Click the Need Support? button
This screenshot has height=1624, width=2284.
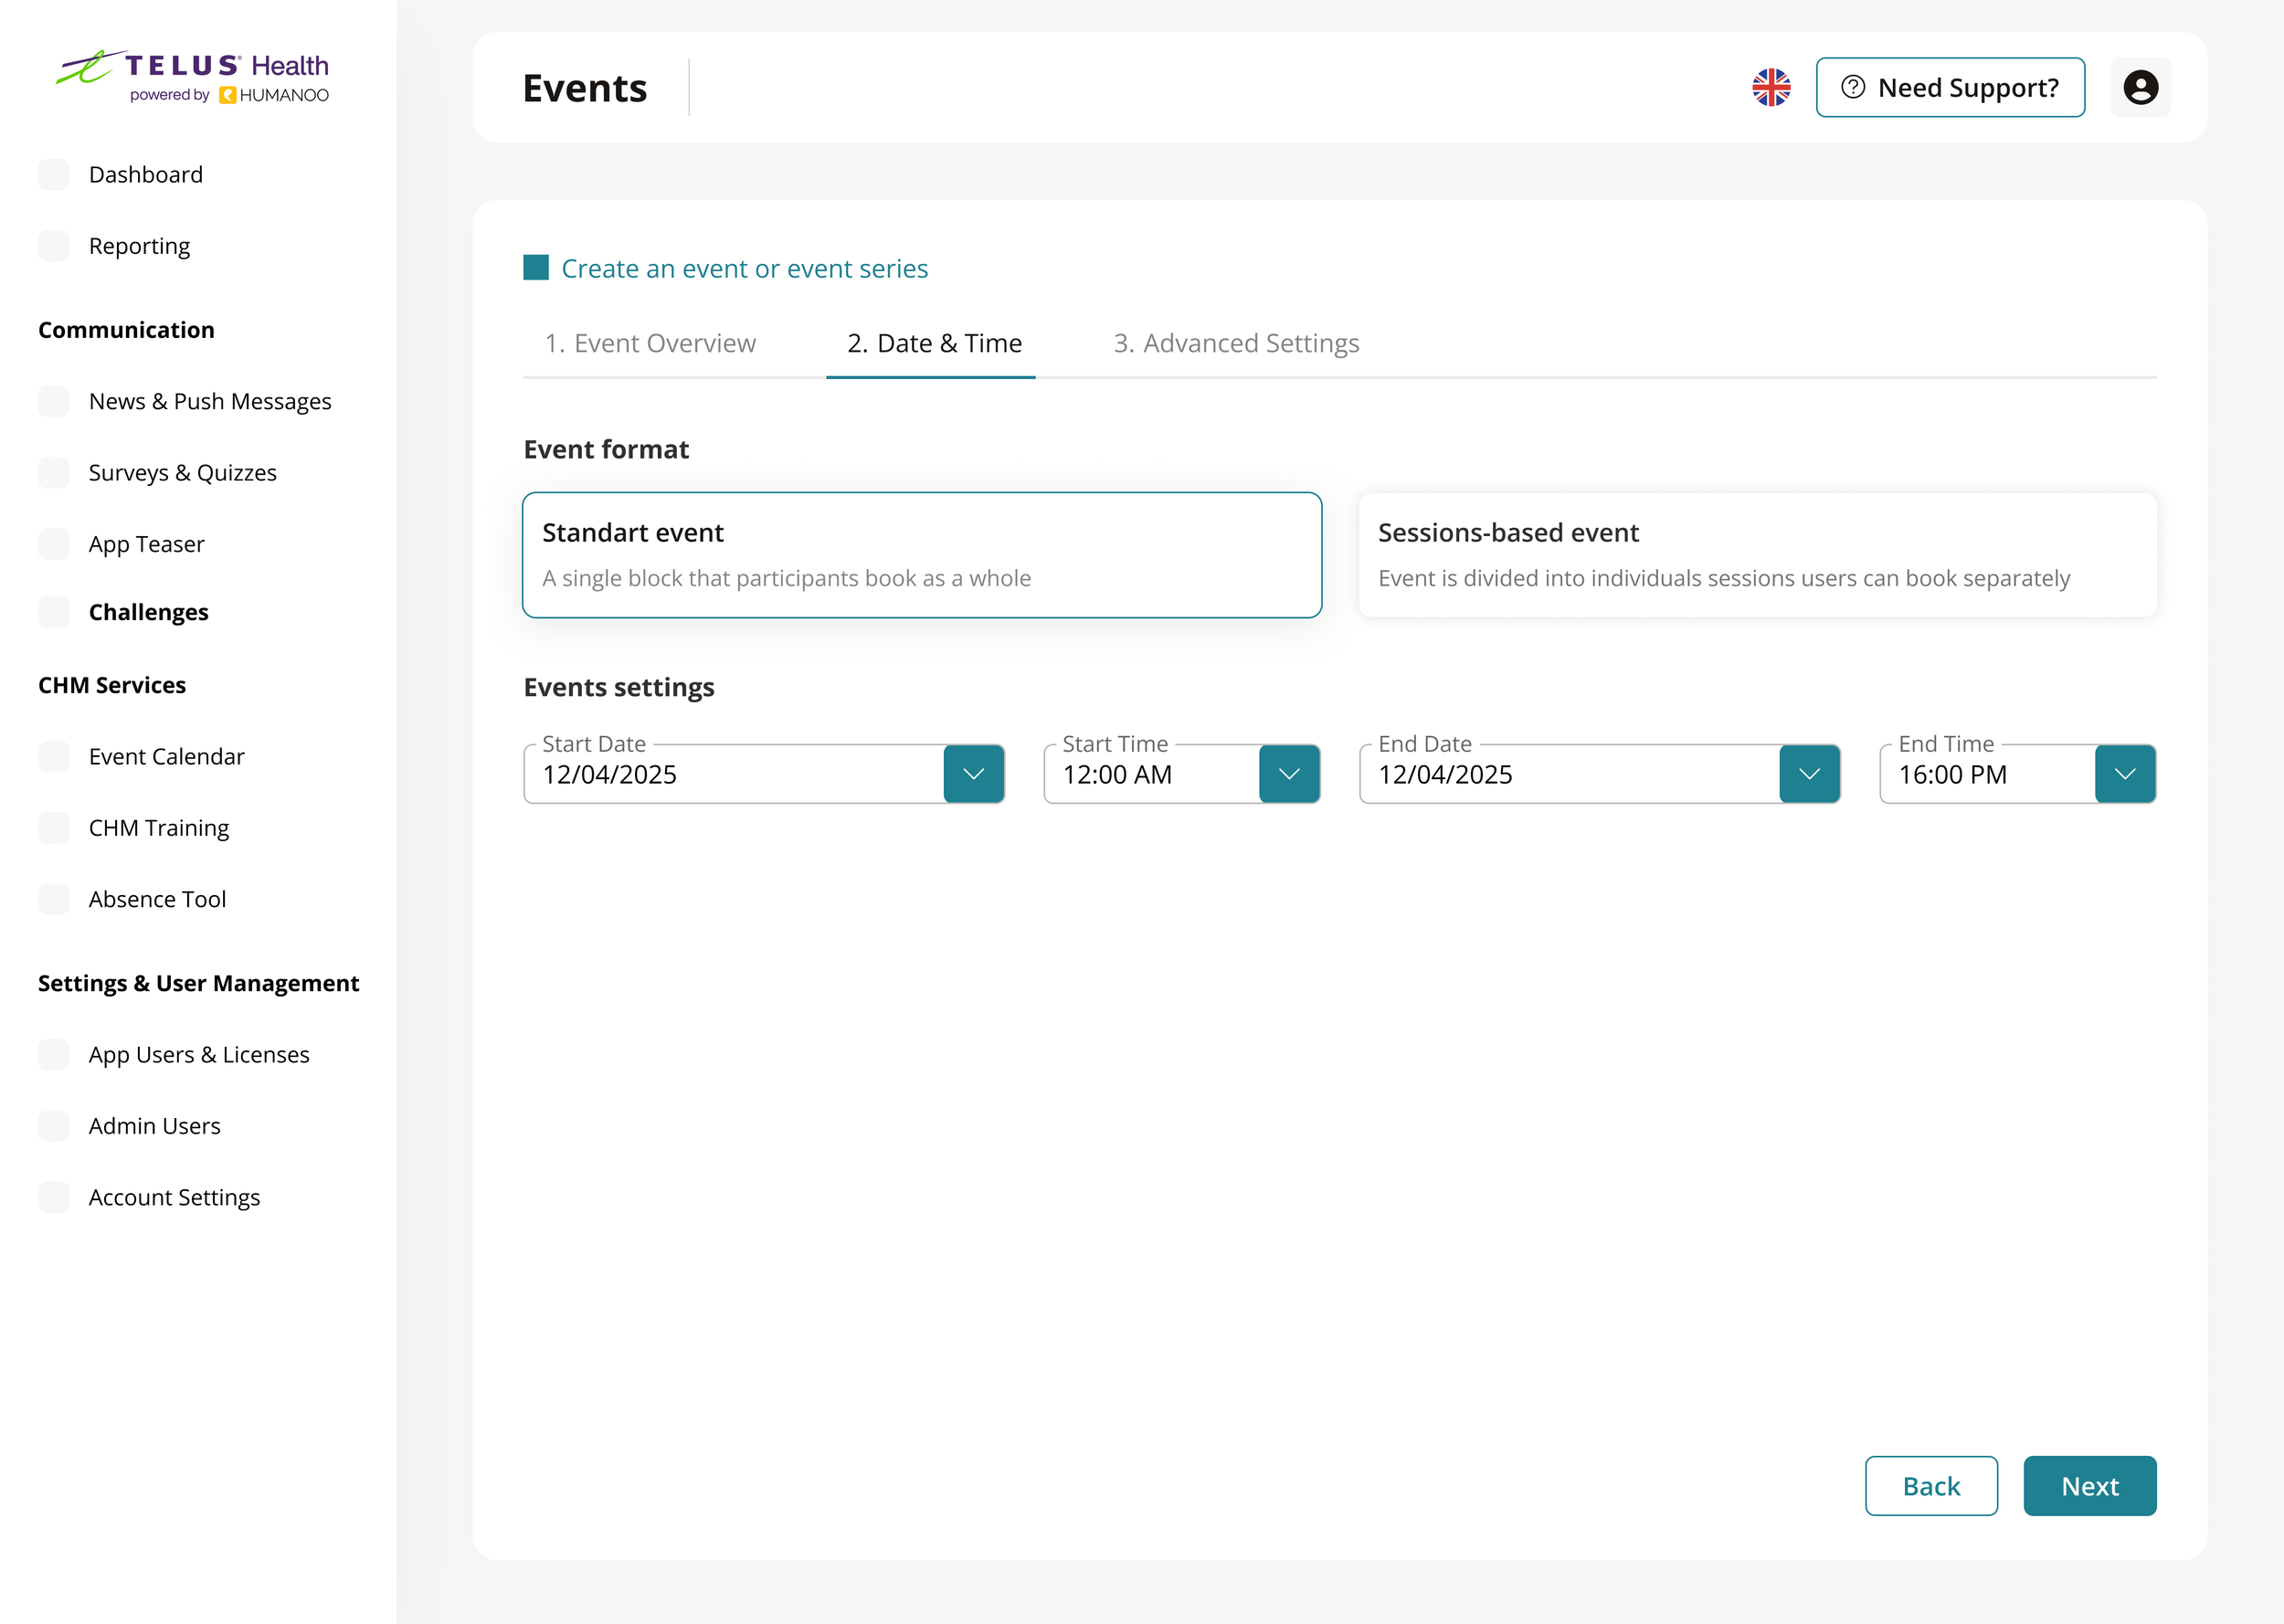pyautogui.click(x=1950, y=87)
